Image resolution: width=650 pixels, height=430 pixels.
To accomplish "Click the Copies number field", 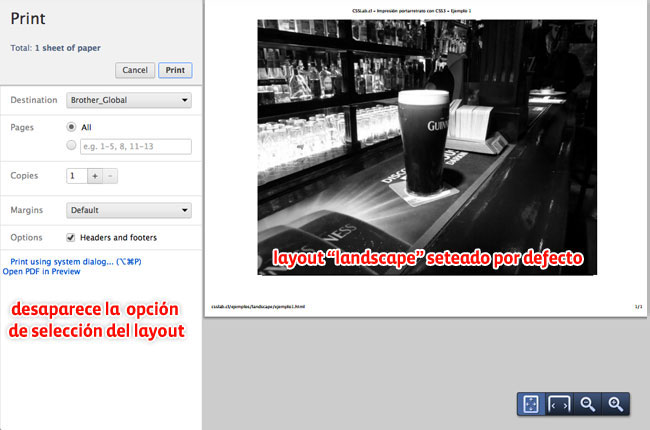I will click(77, 176).
